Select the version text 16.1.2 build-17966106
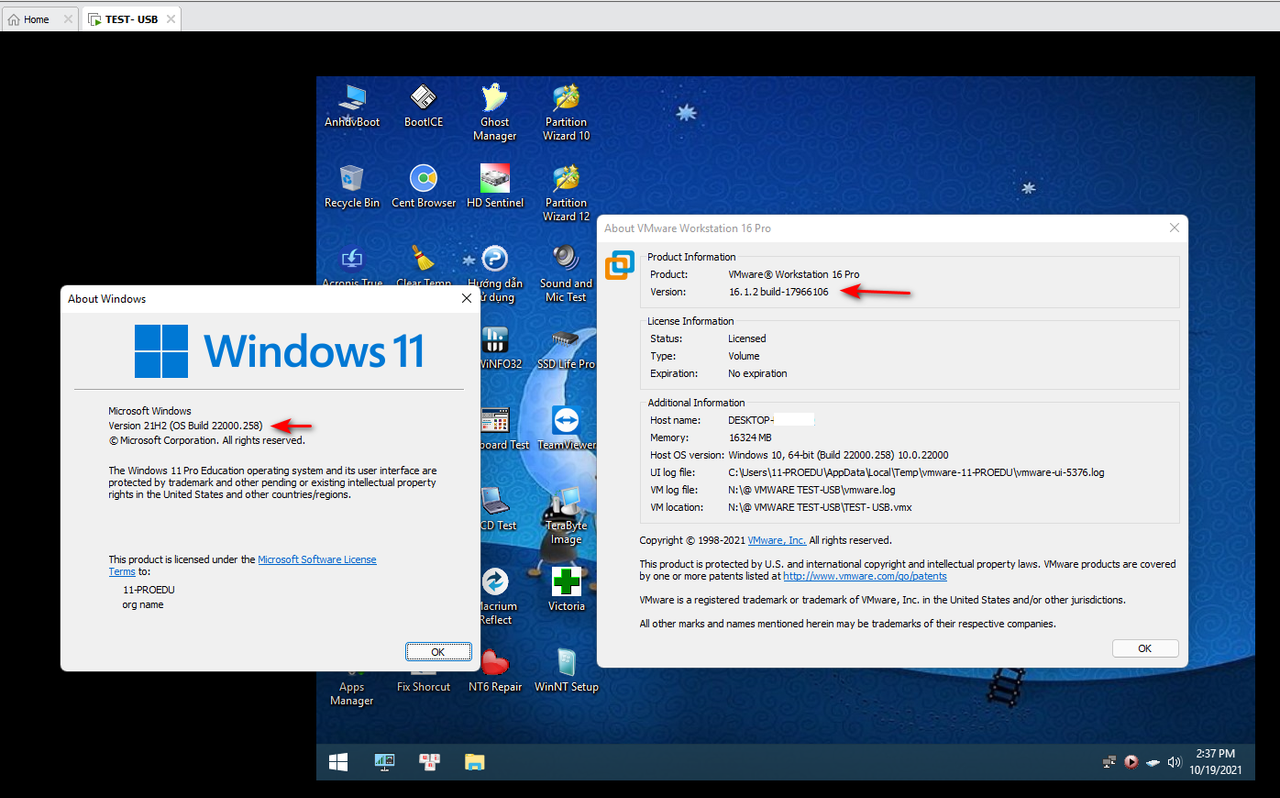This screenshot has width=1280, height=798. point(778,292)
